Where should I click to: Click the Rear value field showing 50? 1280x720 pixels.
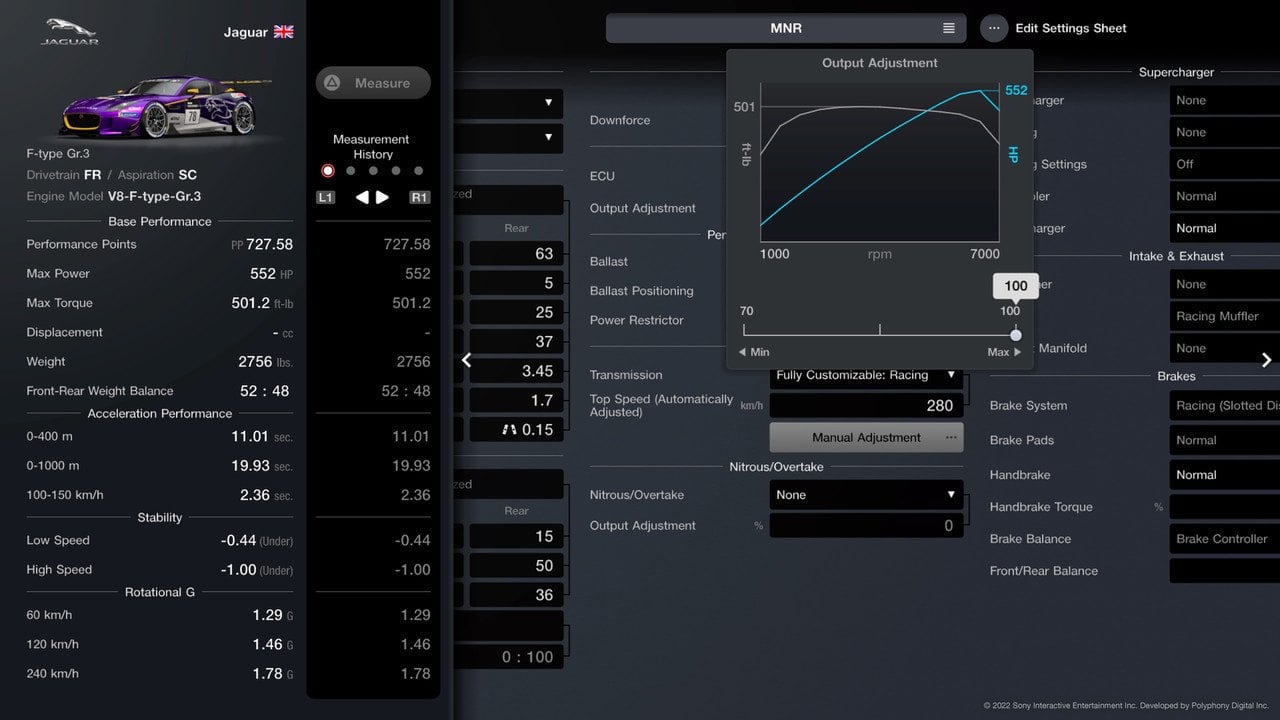[x=516, y=566]
